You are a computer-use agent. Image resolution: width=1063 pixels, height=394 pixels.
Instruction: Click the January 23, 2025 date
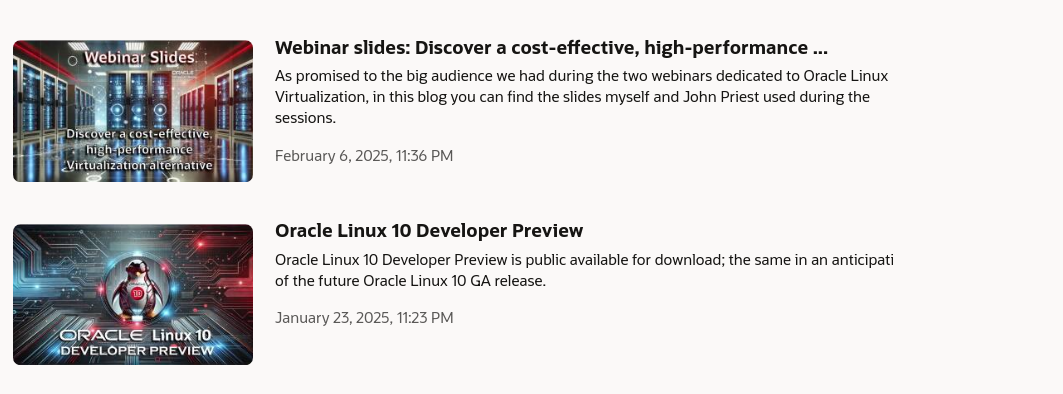coord(332,318)
